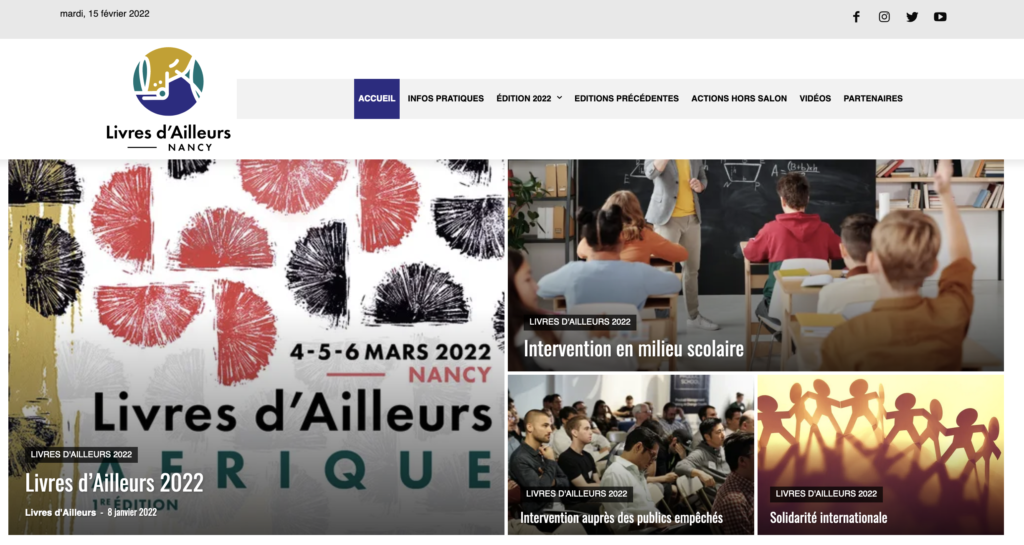Open the Éditions Précédentes menu item
Screen dimensions: 1024x545
pos(627,99)
